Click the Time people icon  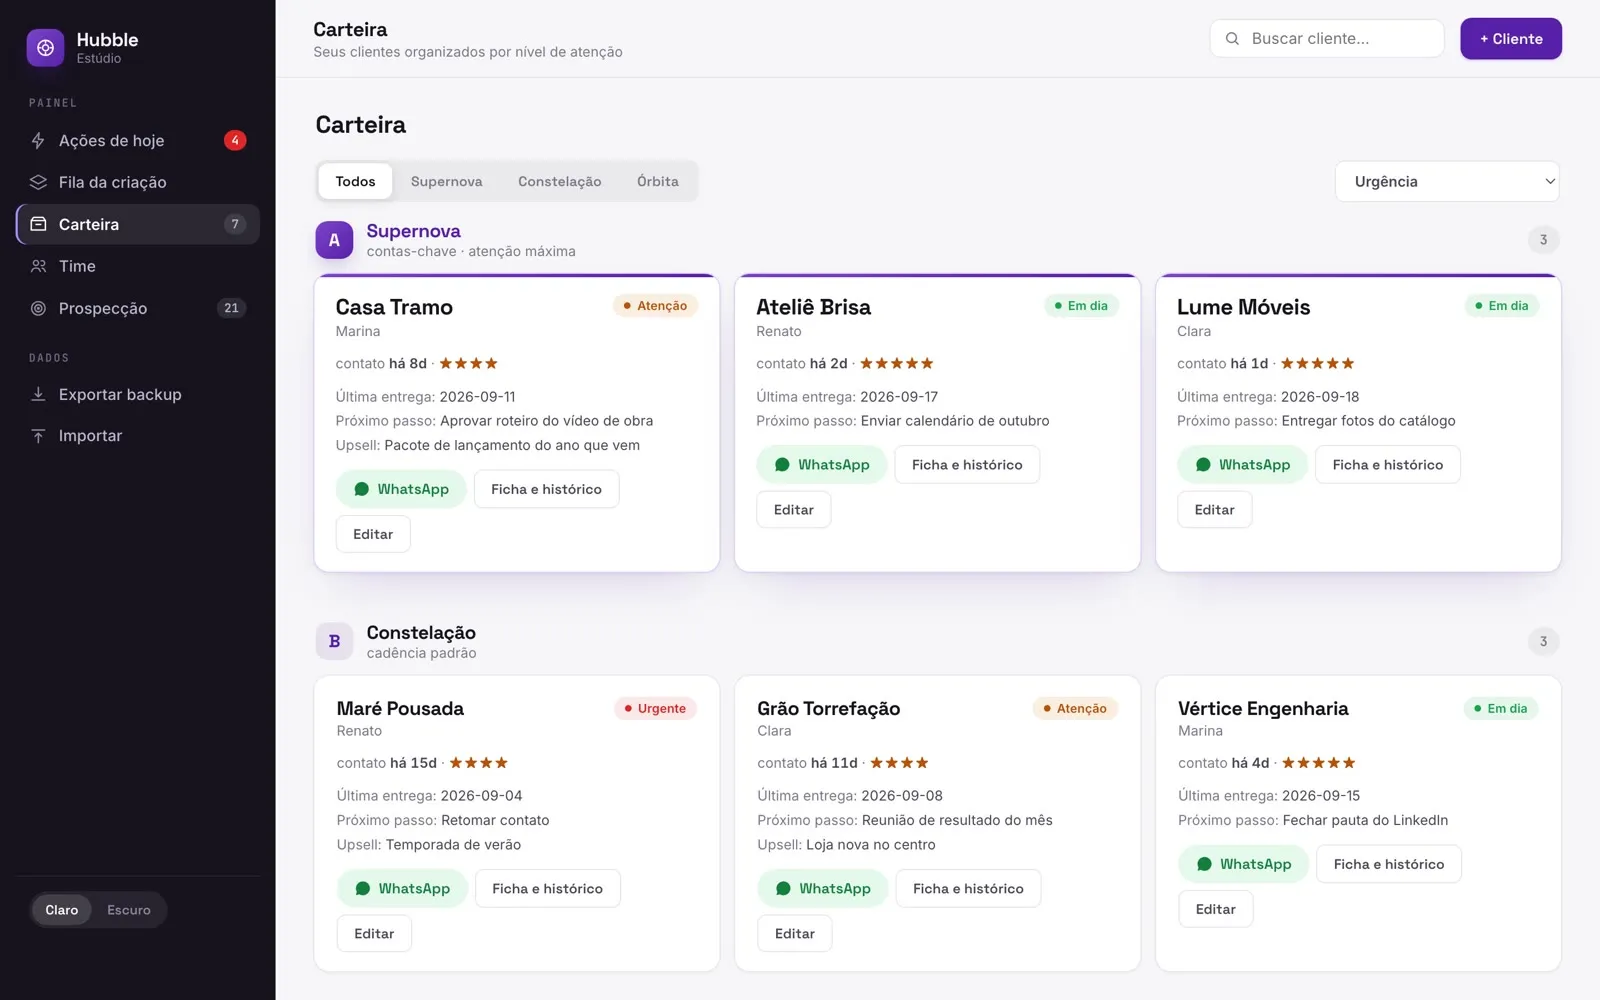pos(38,266)
